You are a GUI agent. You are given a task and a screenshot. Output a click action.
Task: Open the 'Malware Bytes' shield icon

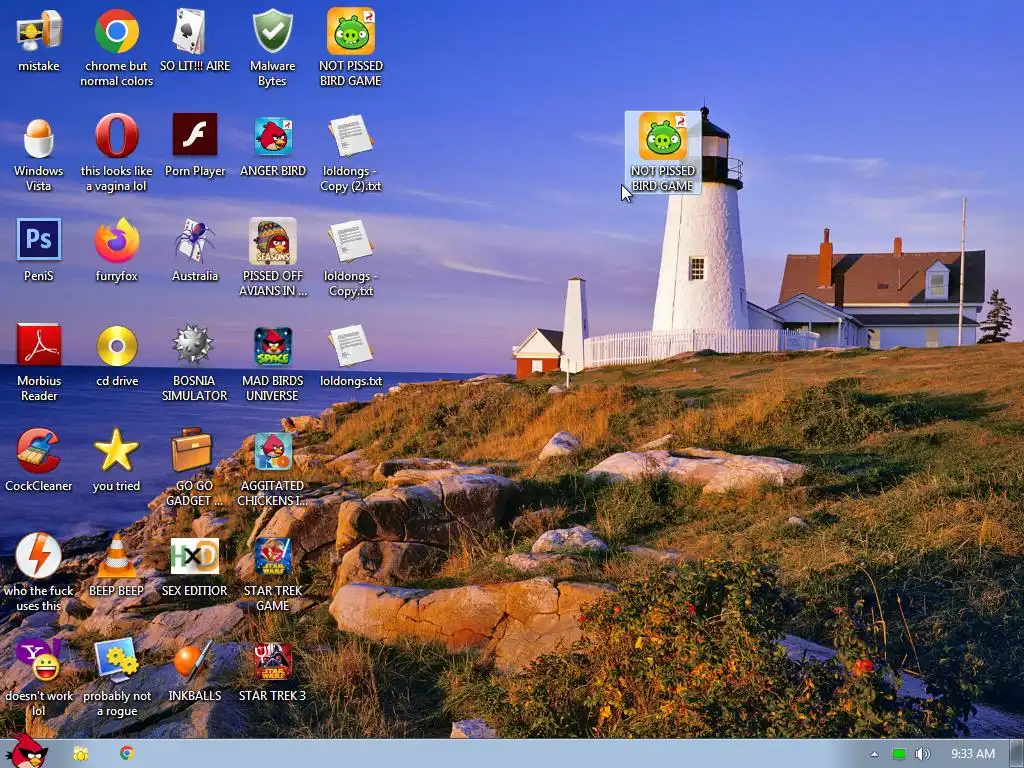[272, 31]
